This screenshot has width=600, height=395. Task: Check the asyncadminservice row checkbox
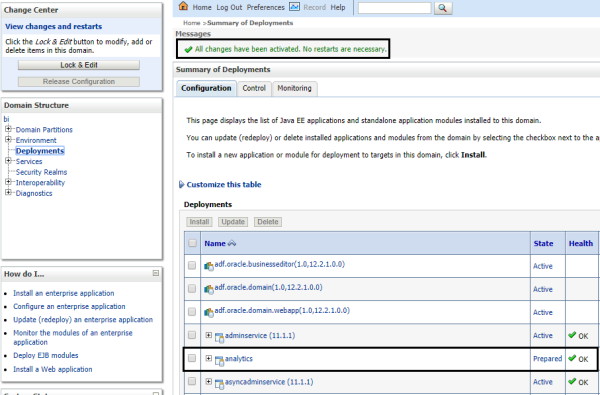coord(192,381)
